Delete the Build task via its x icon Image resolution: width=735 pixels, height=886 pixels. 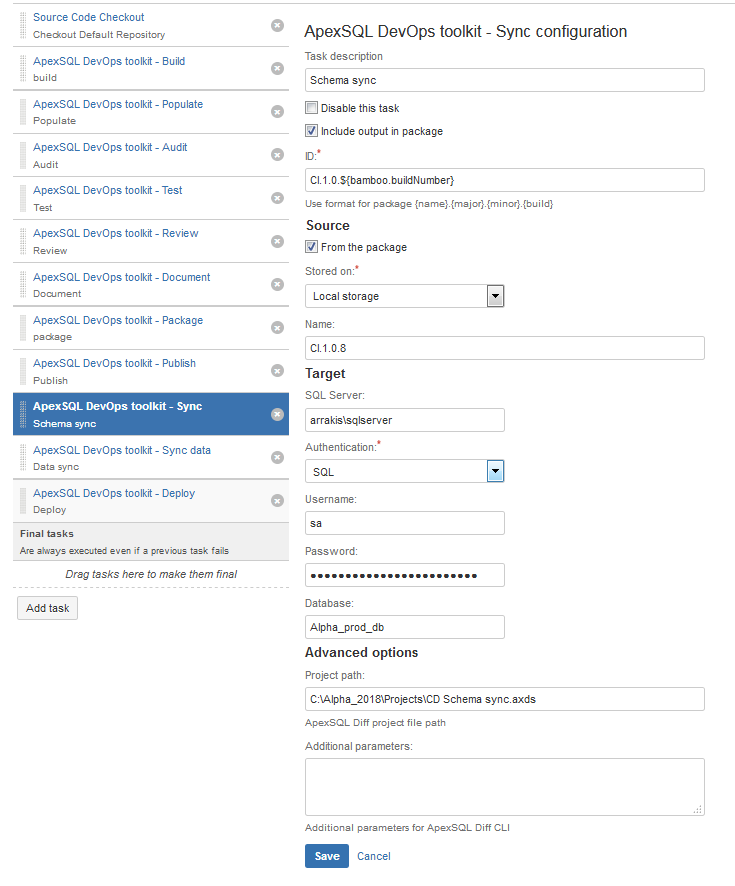(277, 68)
